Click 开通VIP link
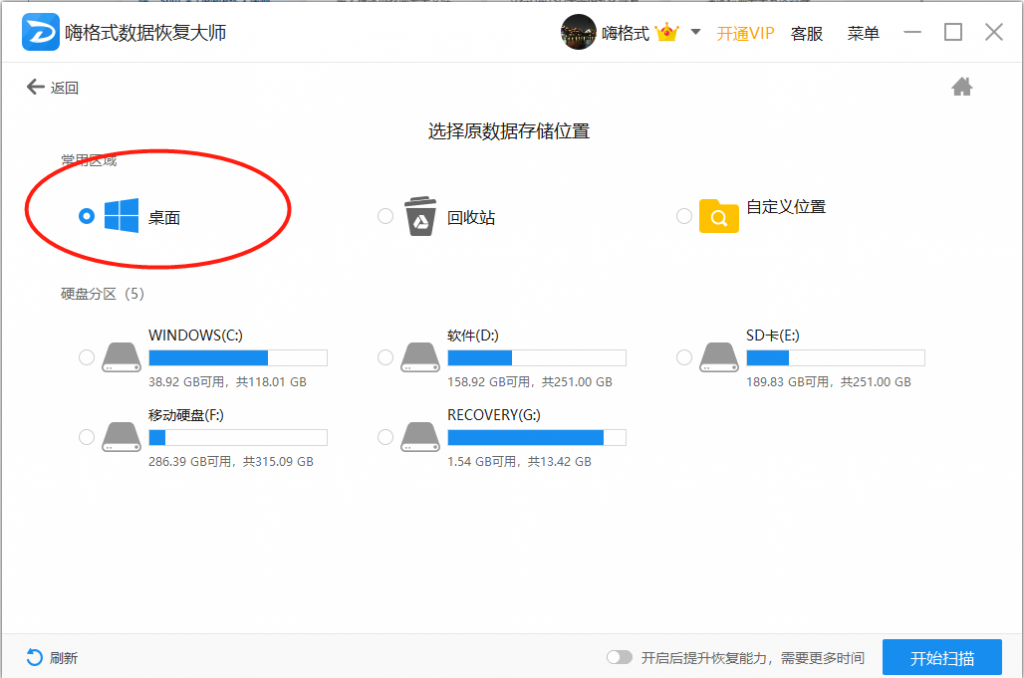 [745, 33]
